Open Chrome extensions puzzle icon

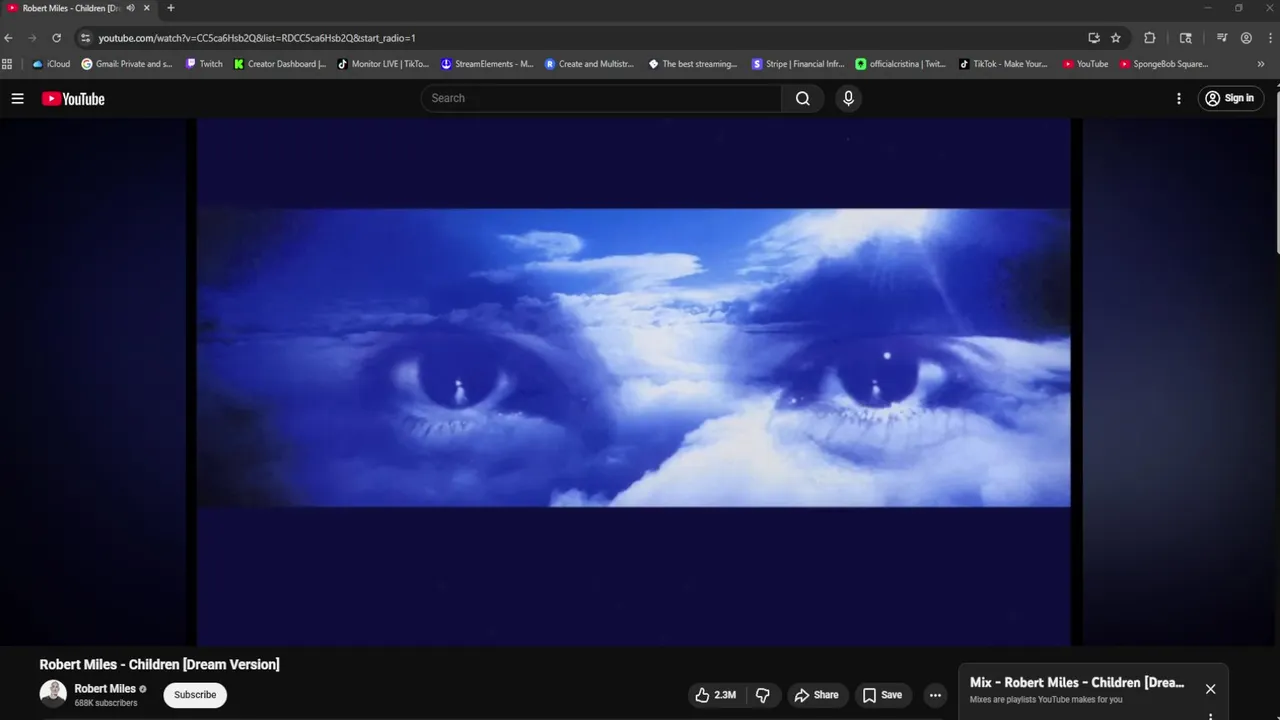pyautogui.click(x=1150, y=38)
